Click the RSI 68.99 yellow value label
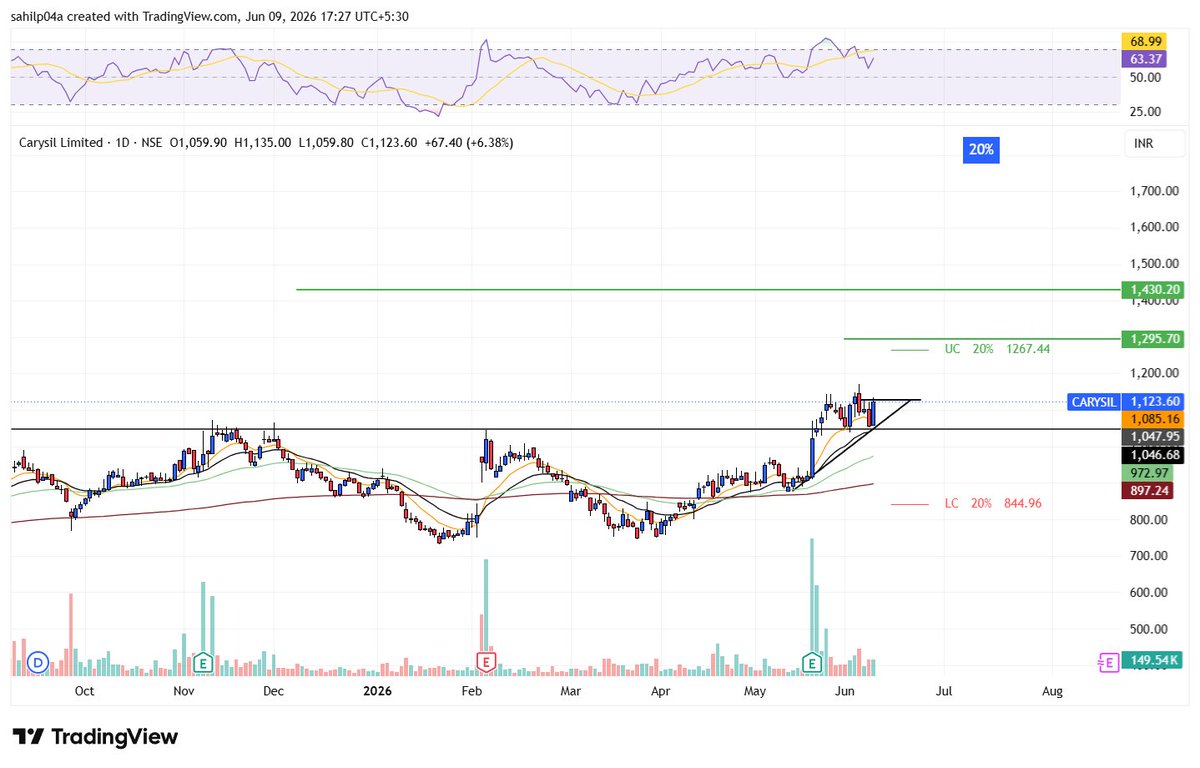The image size is (1200, 768). [1144, 41]
